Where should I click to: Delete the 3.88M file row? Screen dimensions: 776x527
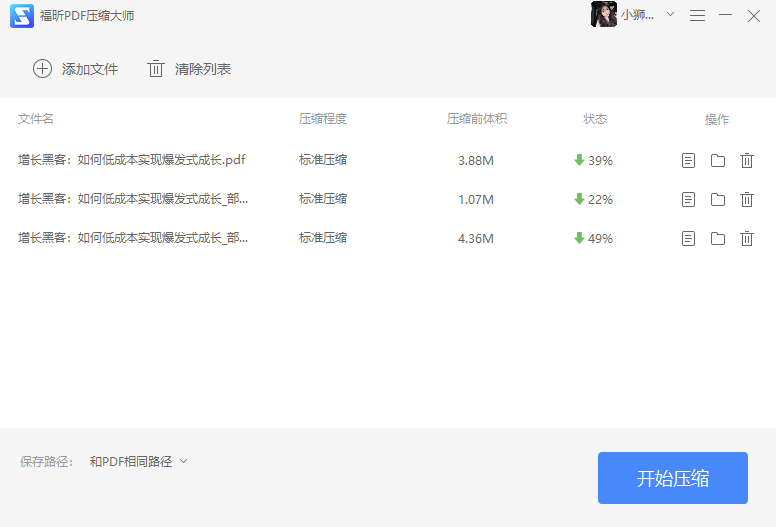(x=747, y=160)
